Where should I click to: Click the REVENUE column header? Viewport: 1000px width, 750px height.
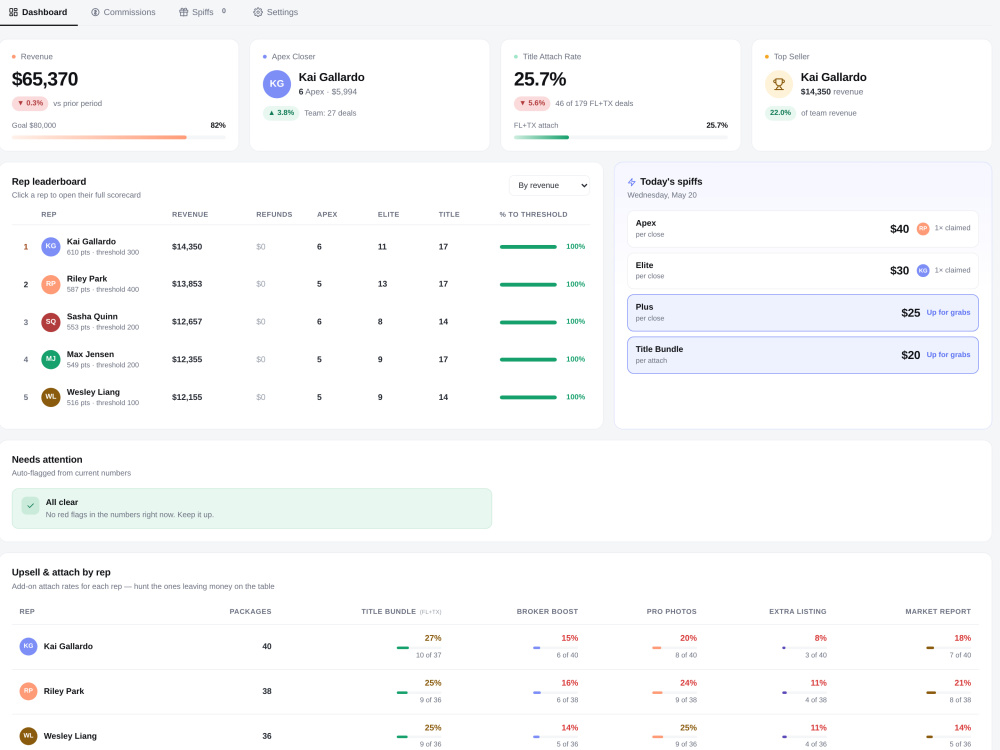pos(190,214)
